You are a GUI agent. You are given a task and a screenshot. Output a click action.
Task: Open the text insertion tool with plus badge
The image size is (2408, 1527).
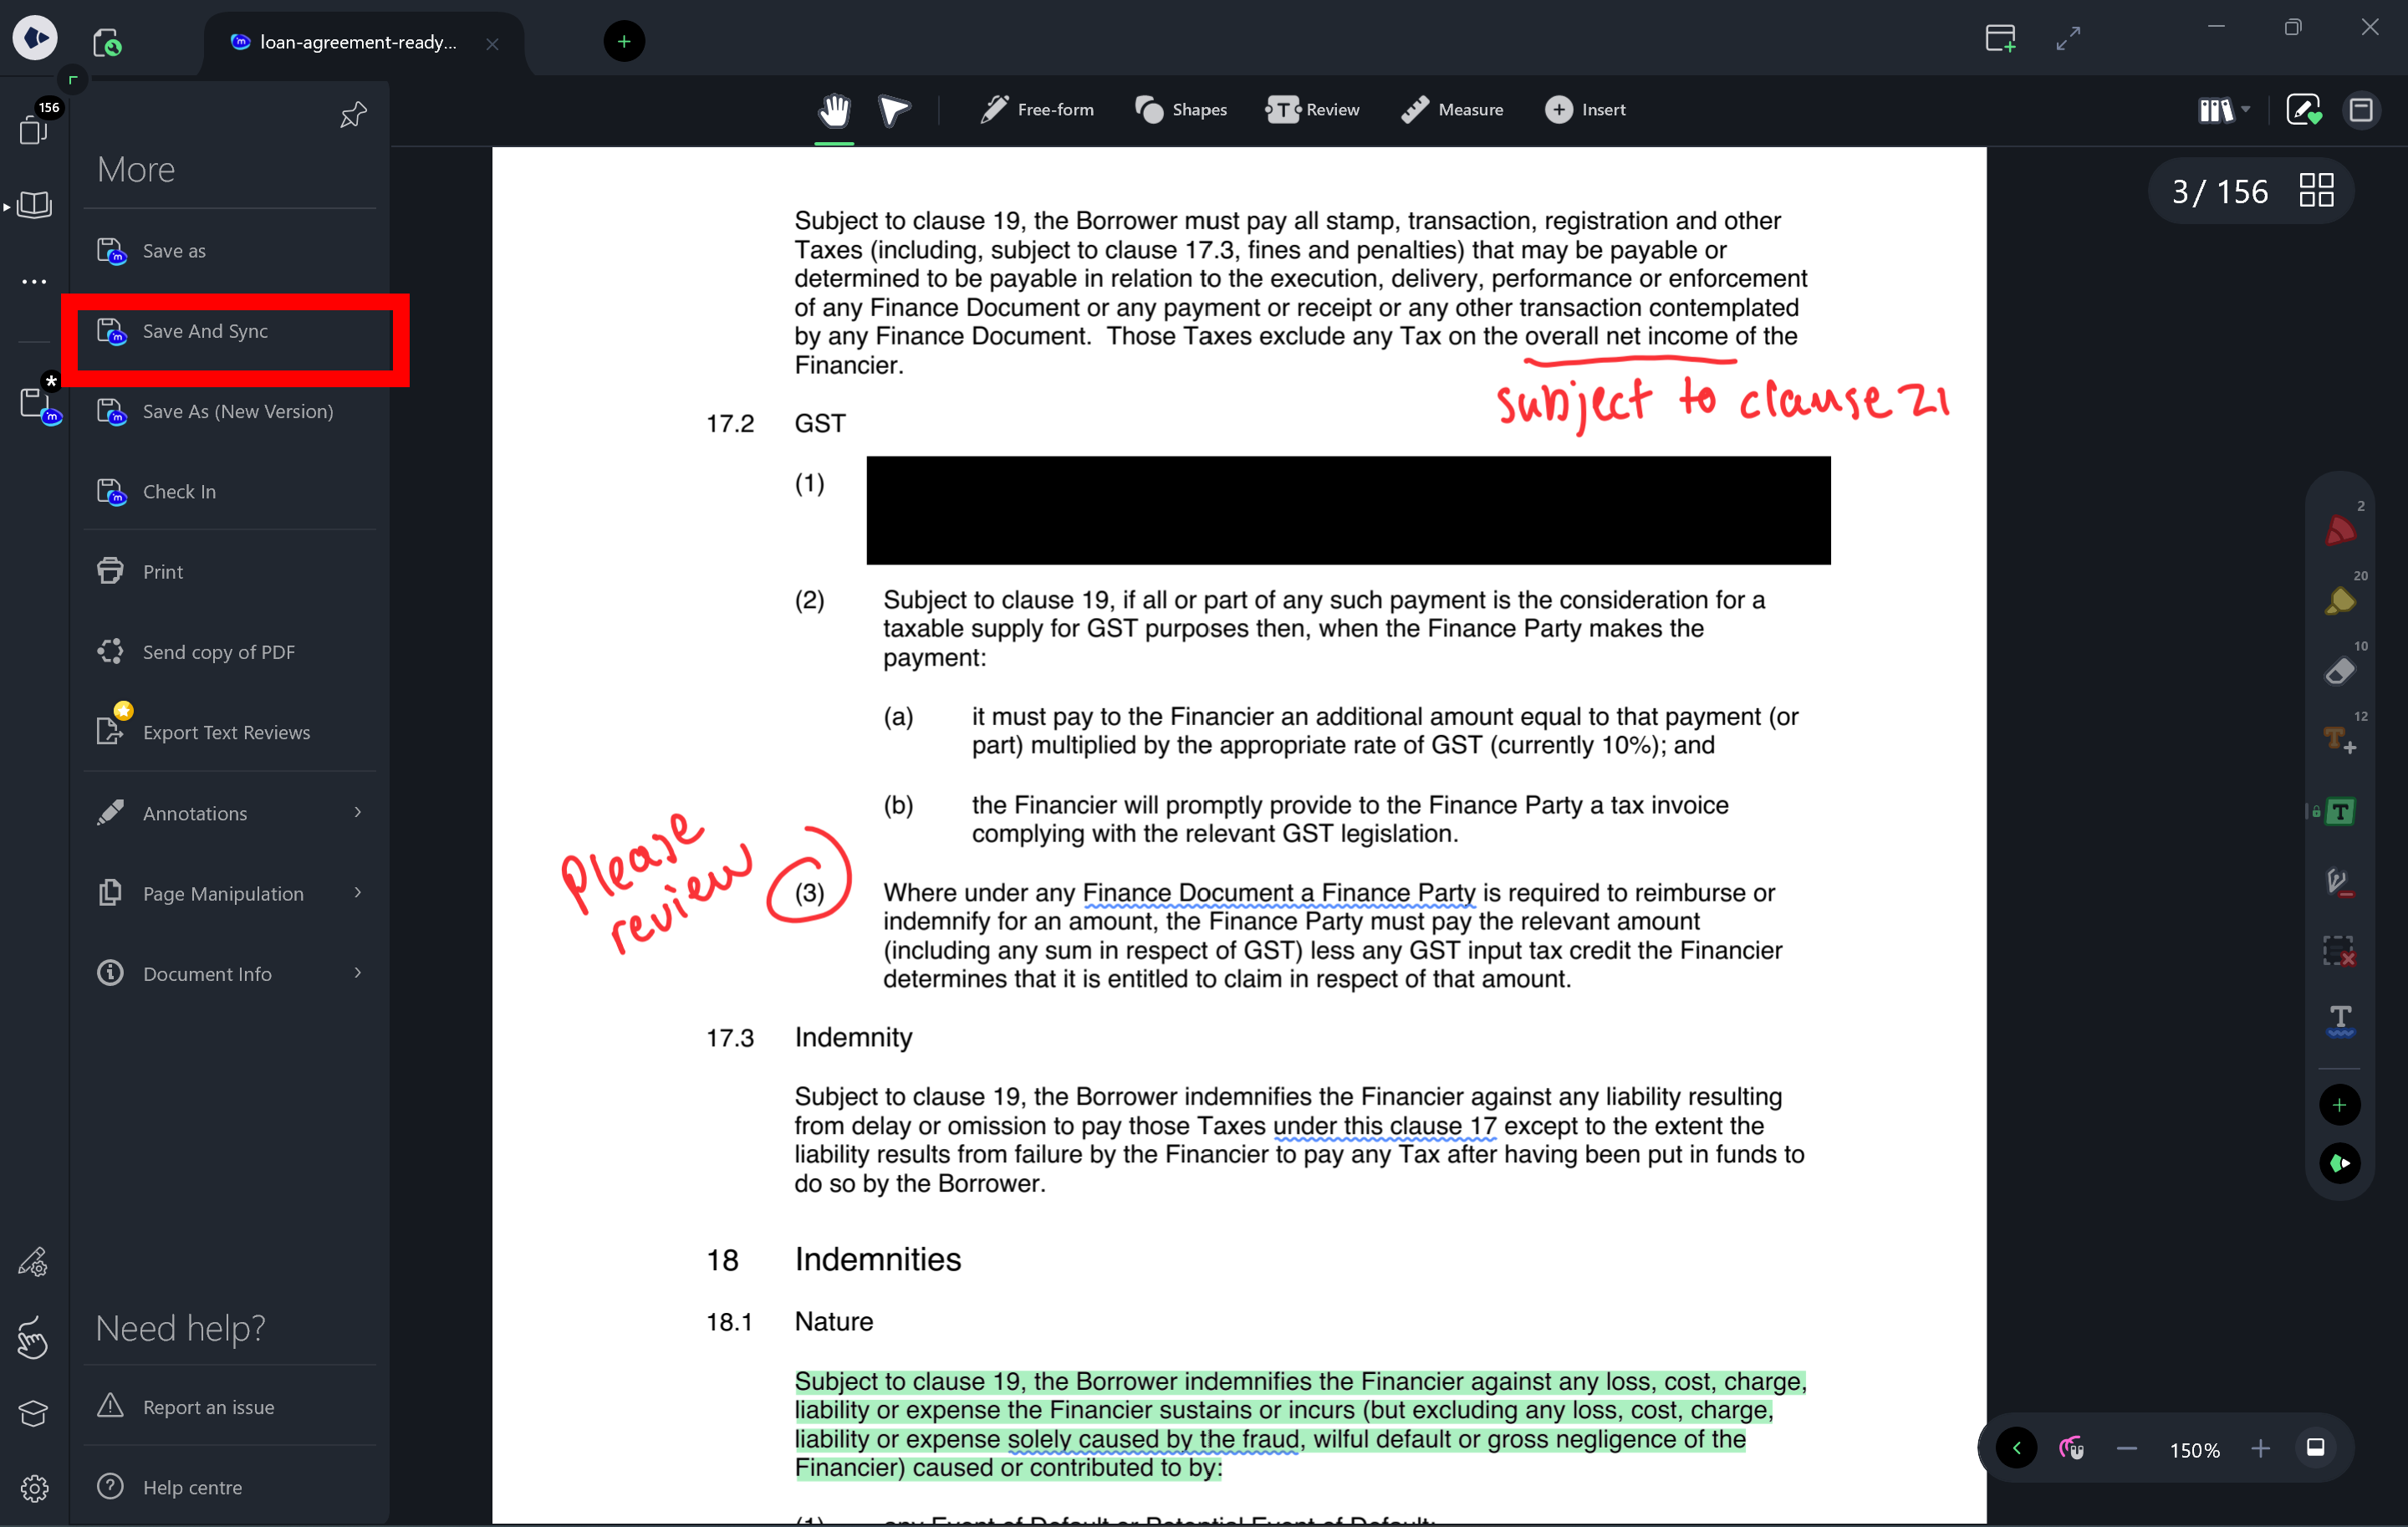2340,740
